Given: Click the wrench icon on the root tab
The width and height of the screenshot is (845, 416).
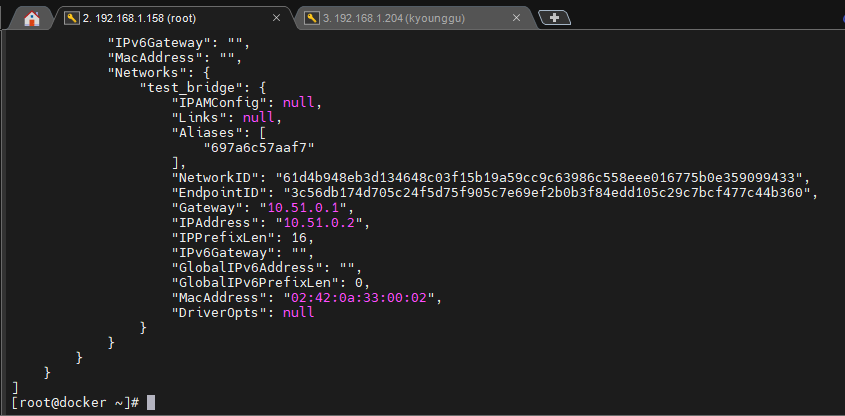Looking at the screenshot, I should pyautogui.click(x=72, y=18).
